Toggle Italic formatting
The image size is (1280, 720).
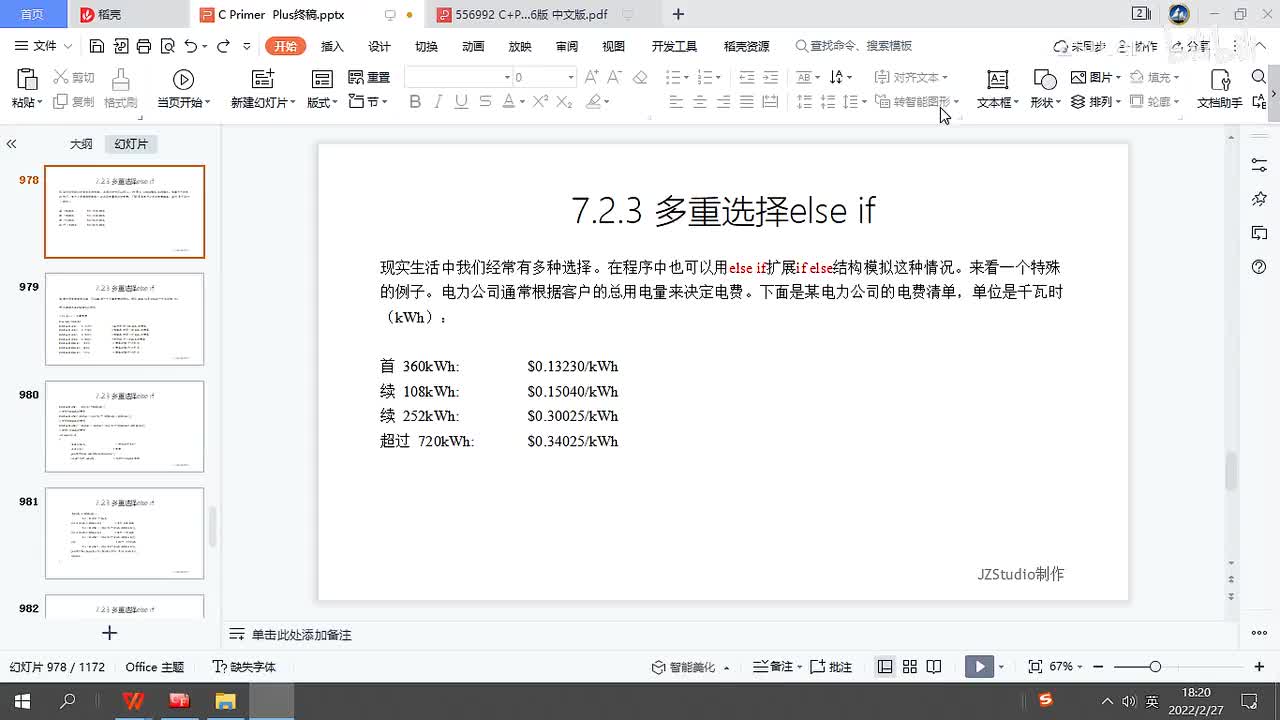pos(438,101)
